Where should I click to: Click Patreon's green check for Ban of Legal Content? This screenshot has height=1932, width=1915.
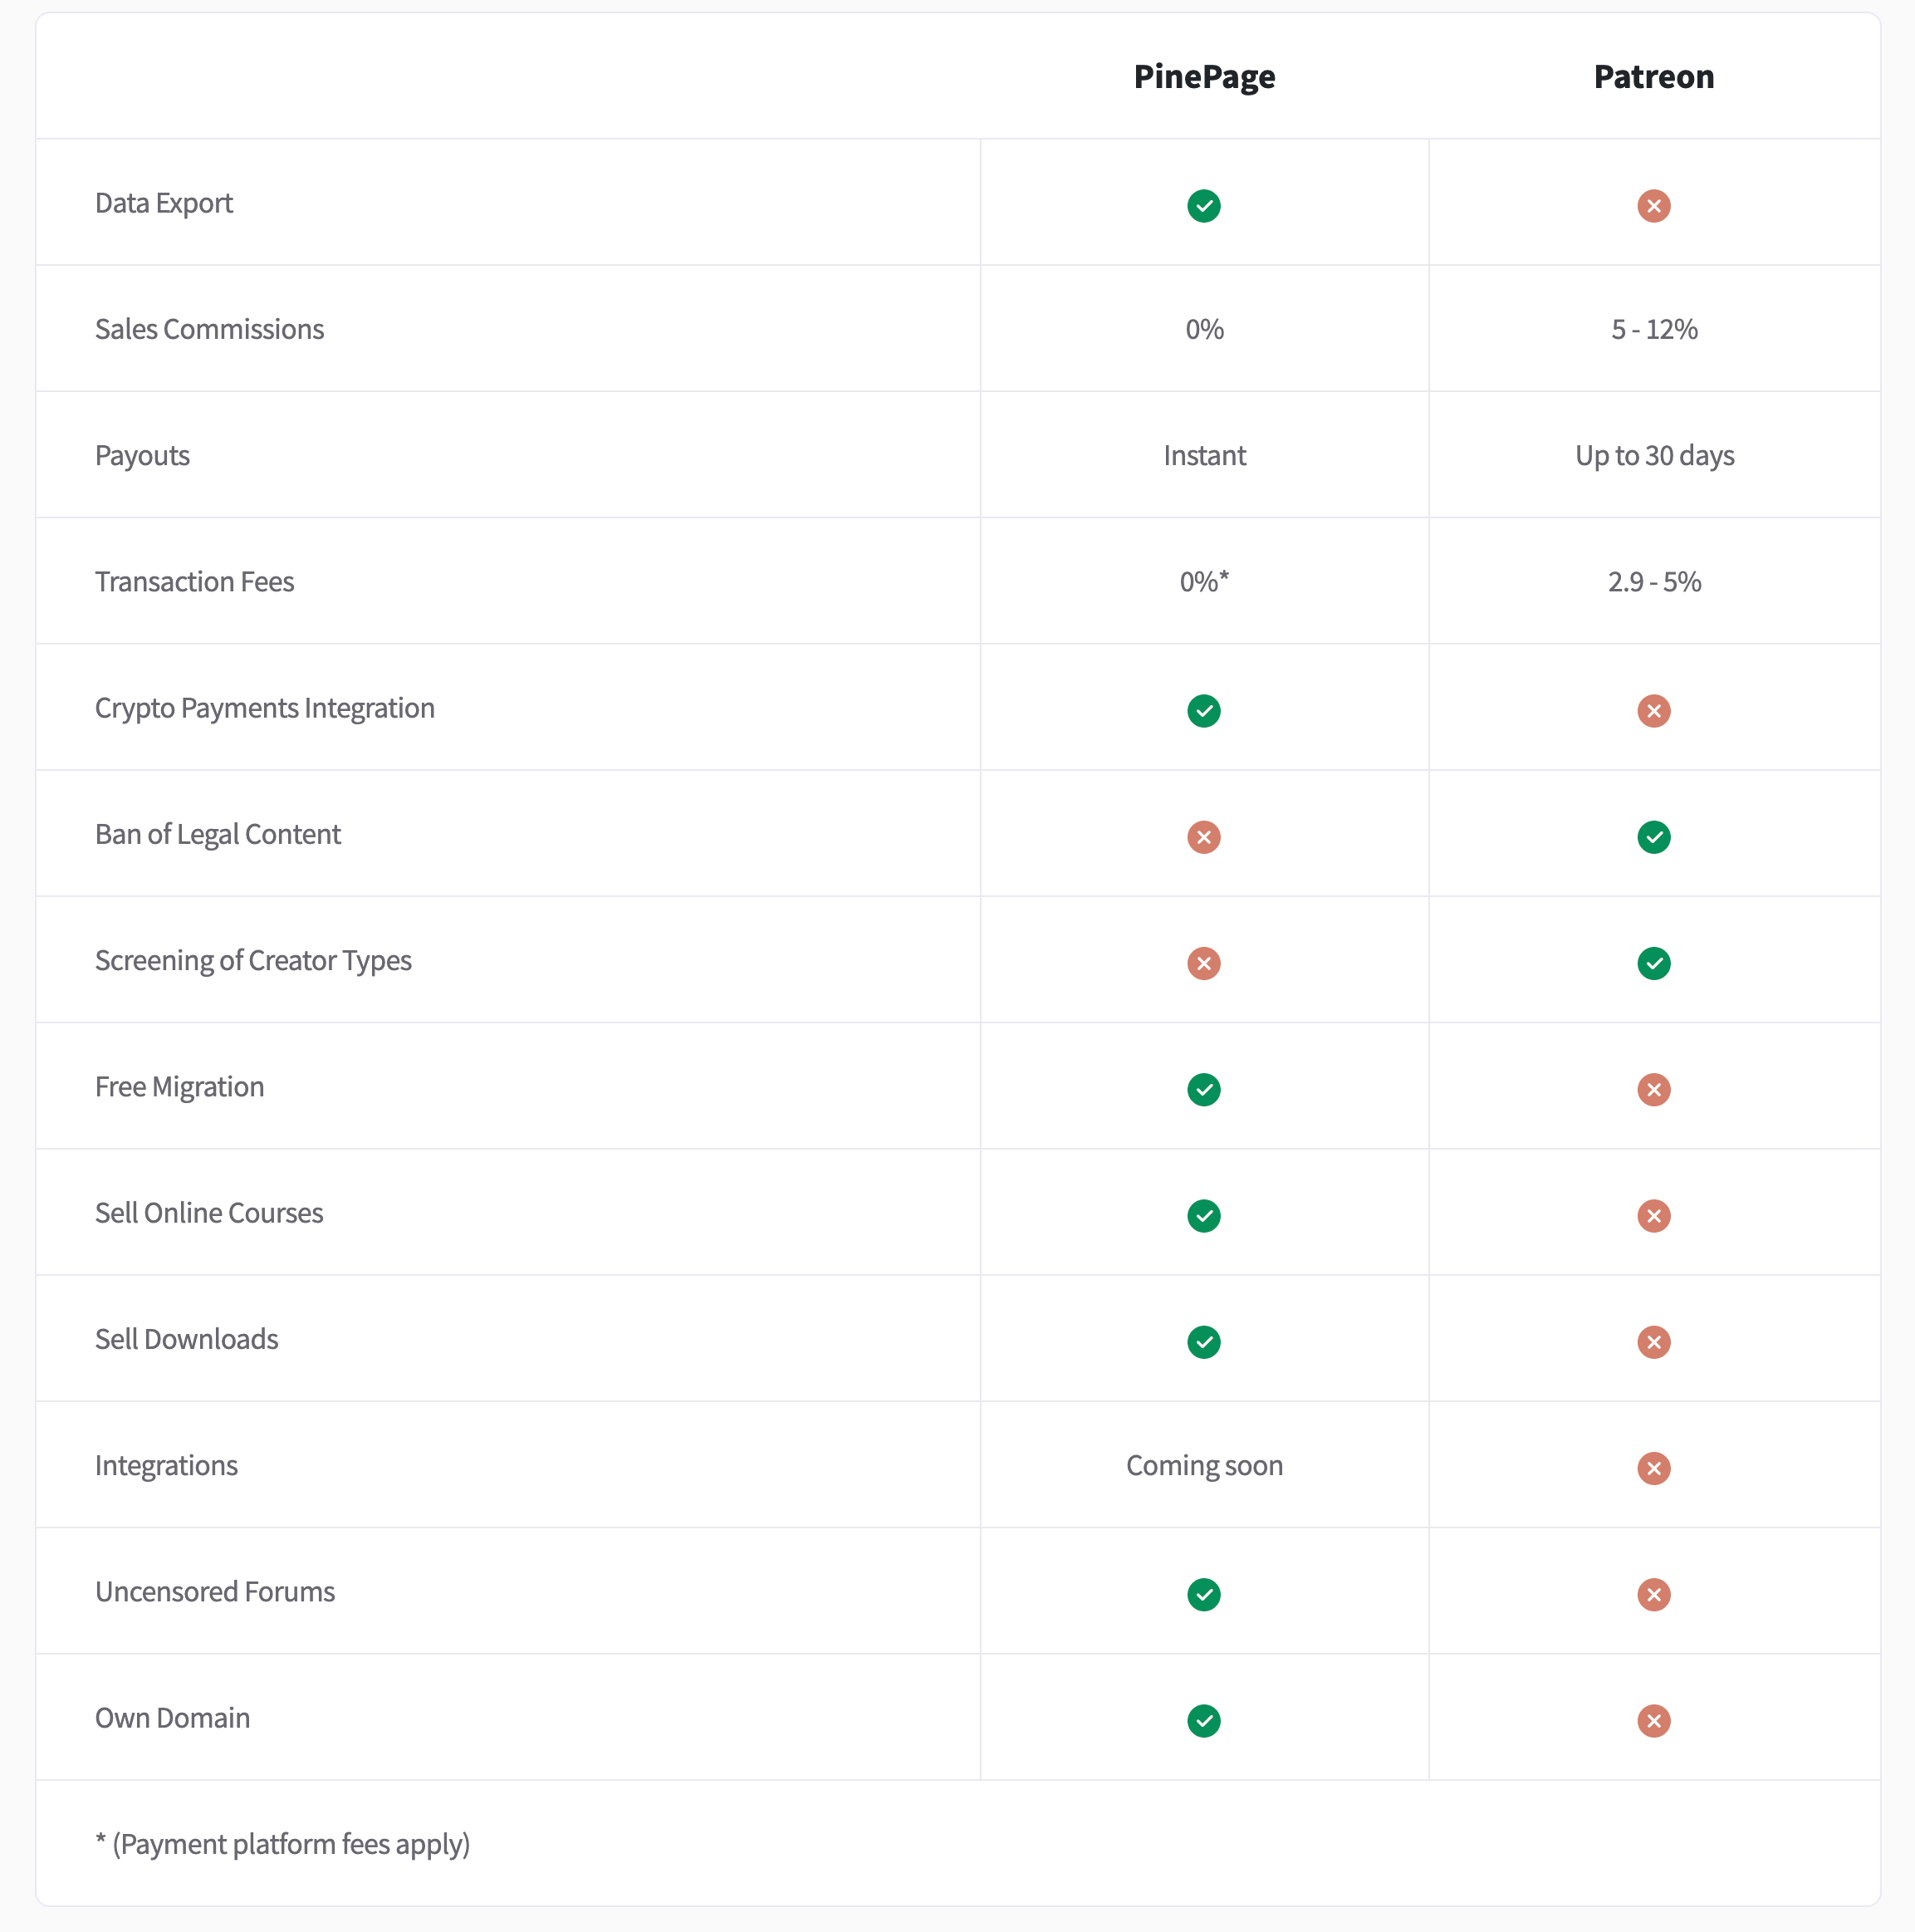pos(1653,837)
